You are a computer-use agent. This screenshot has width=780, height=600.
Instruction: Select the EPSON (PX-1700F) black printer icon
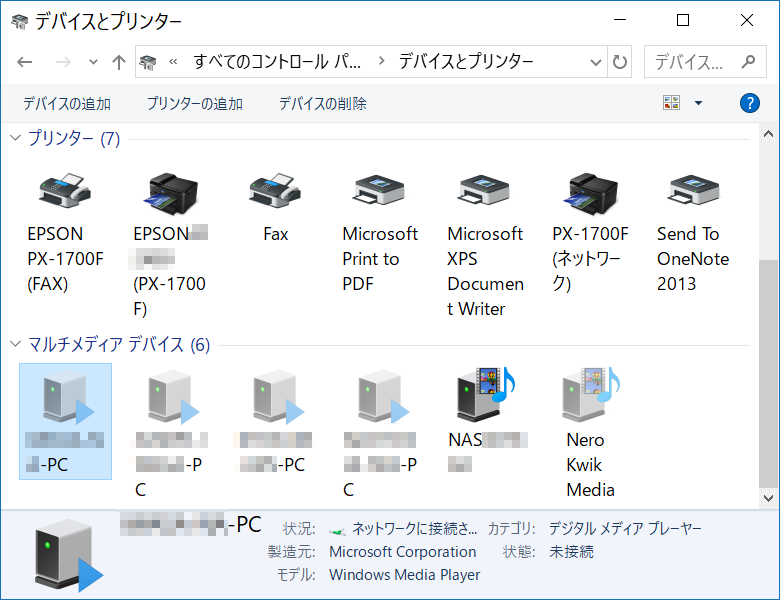pyautogui.click(x=171, y=194)
